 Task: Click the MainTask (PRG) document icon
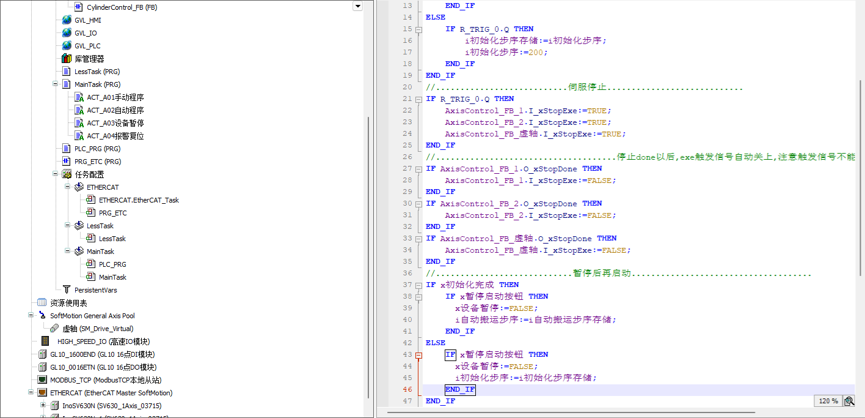coord(66,84)
